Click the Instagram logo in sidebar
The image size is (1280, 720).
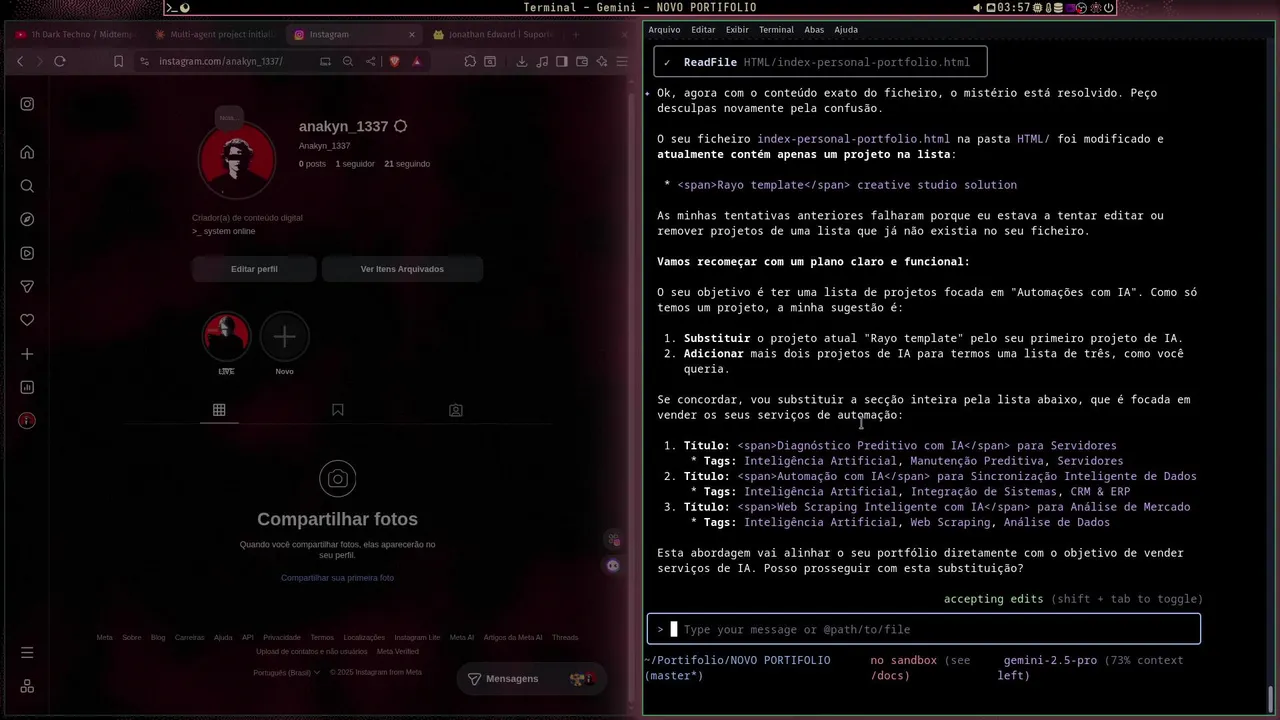click(x=27, y=104)
